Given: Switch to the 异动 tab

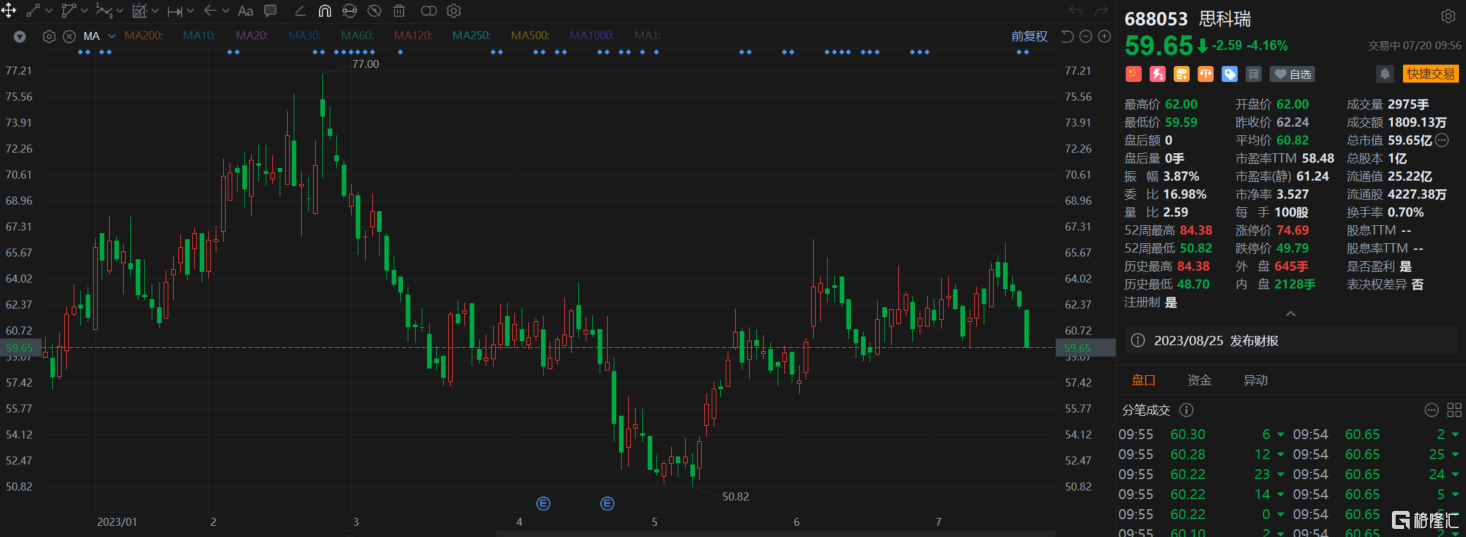Looking at the screenshot, I should [1255, 380].
